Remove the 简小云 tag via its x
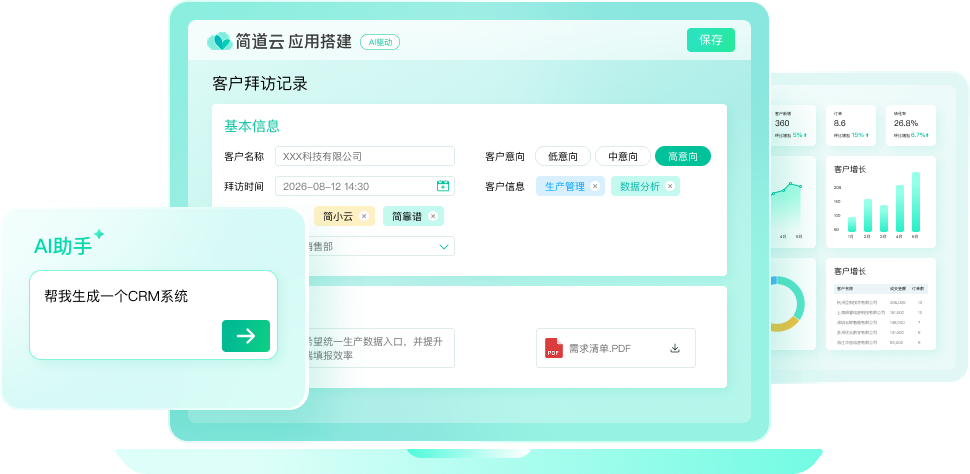 (364, 216)
